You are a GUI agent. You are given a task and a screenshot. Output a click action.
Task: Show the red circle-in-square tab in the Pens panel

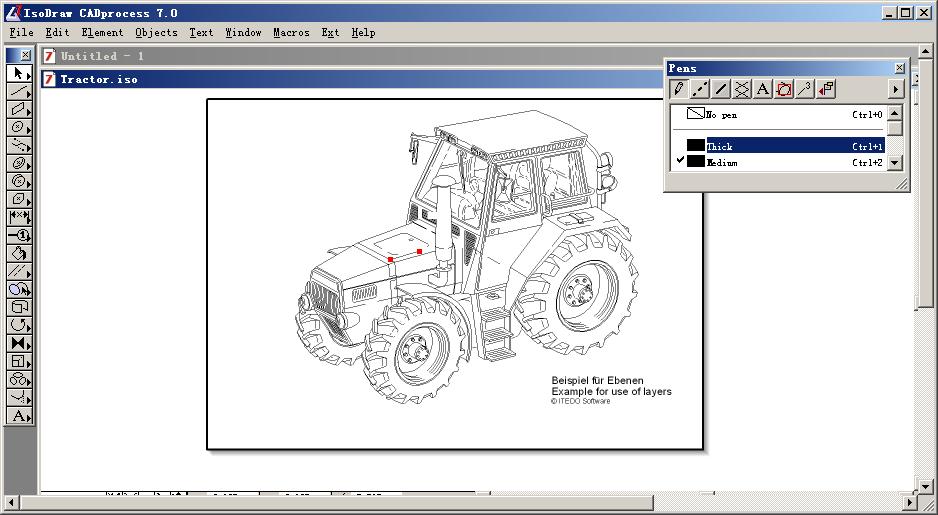coord(784,89)
